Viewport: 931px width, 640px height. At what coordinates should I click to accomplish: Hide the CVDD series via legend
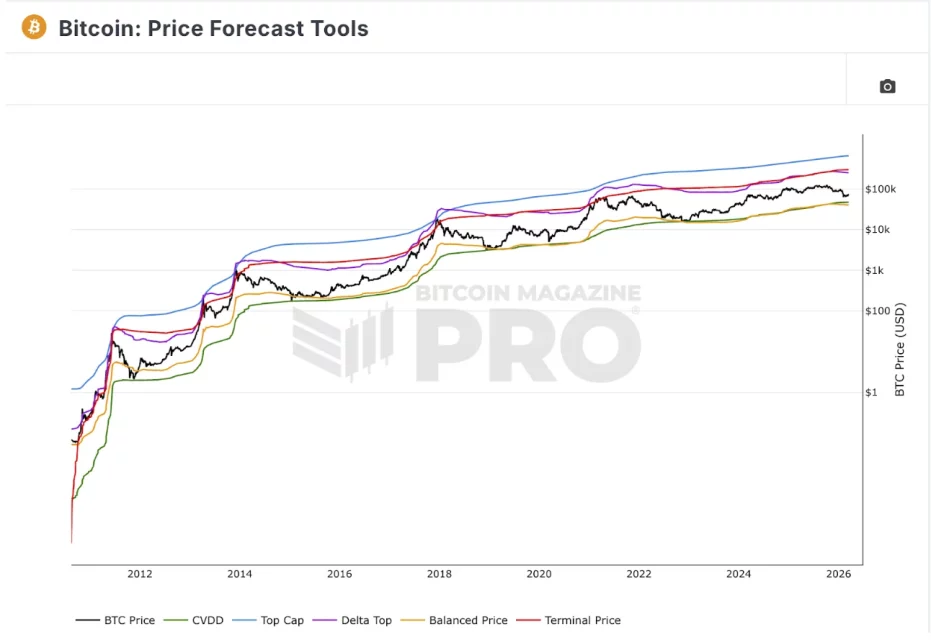point(199,620)
